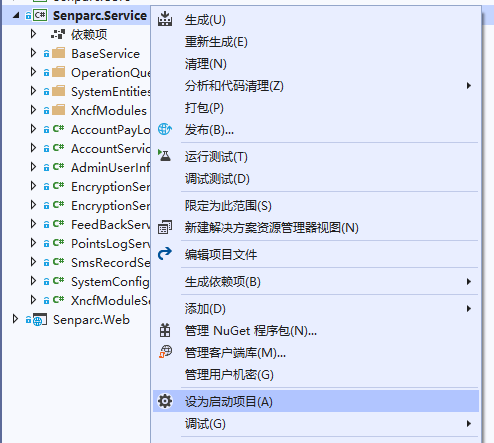Expand the OperationQue folder node
Screen dimensions: 494x443
pos(33,72)
